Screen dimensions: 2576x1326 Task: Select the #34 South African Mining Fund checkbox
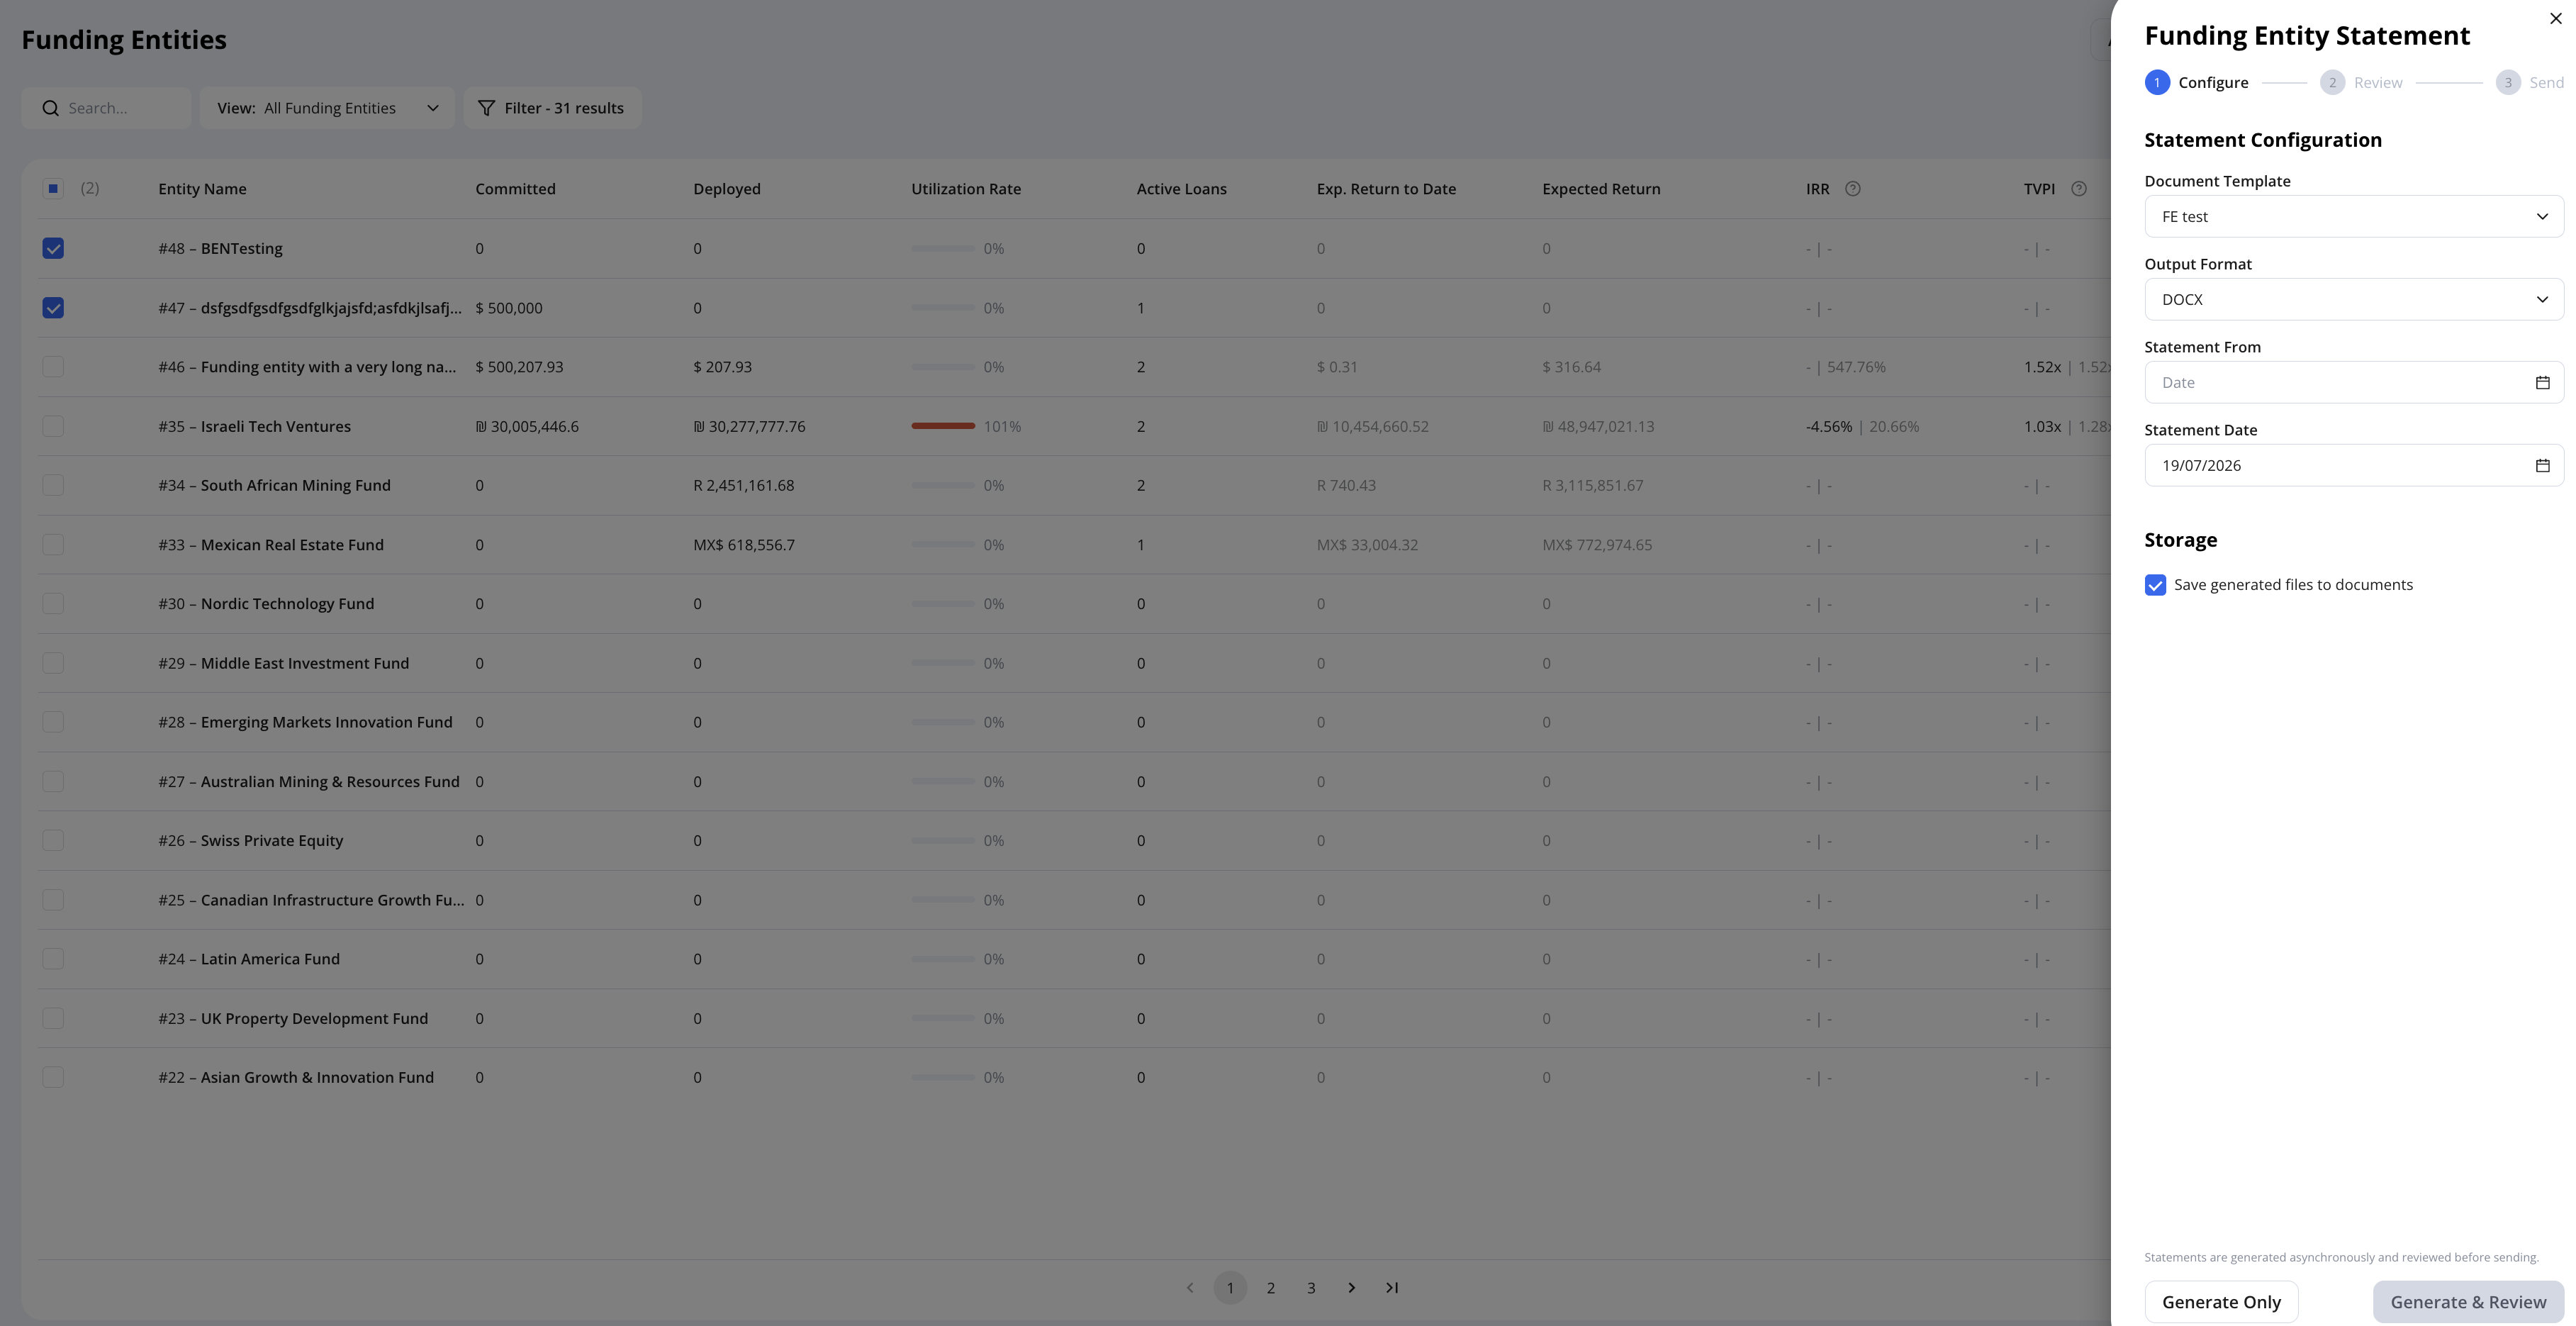(53, 485)
